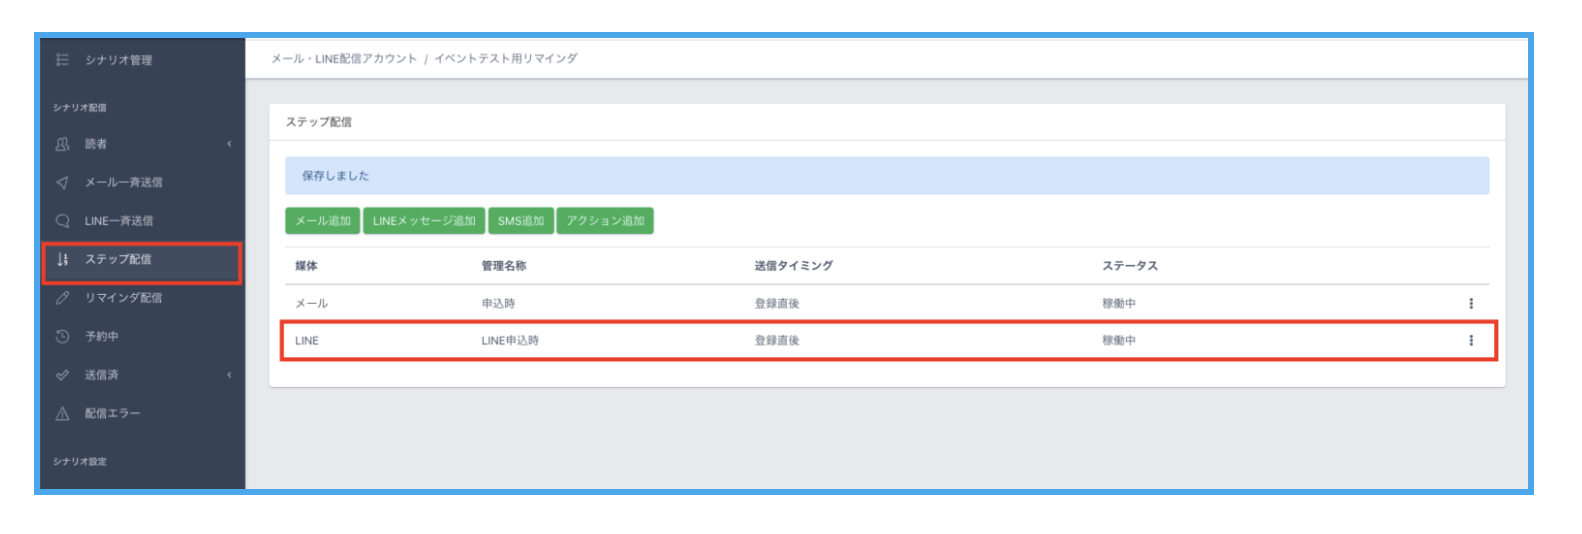1582x534 pixels.
Task: Open リマインダ配信 in the sidebar menu
Action: click(123, 298)
